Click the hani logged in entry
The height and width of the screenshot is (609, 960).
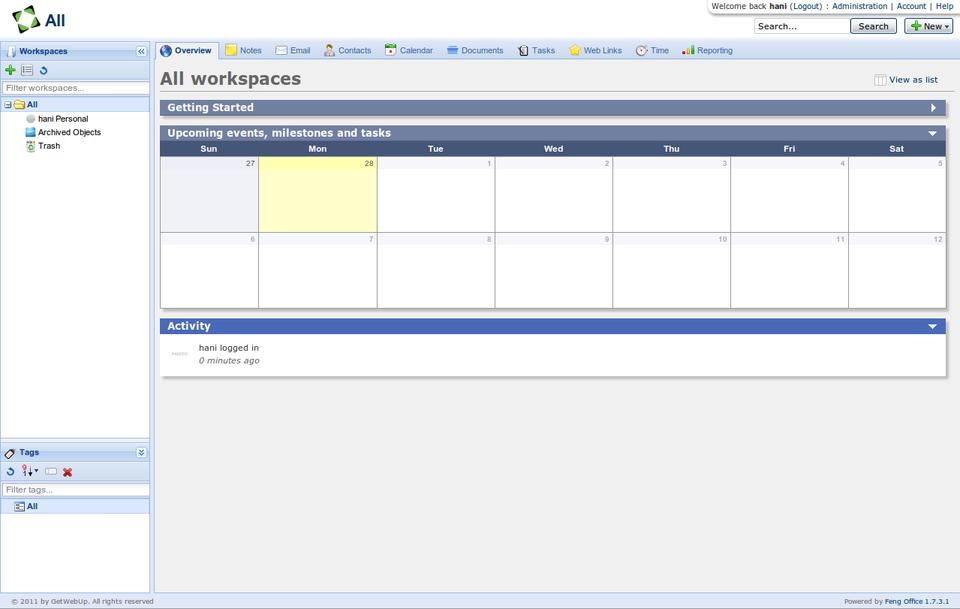228,348
